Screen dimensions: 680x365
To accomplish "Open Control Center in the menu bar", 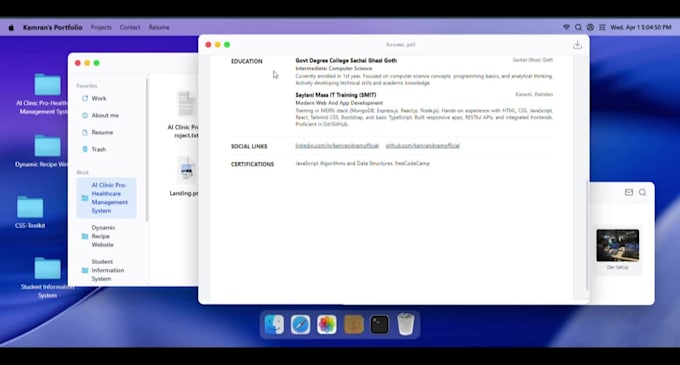I will [x=602, y=27].
